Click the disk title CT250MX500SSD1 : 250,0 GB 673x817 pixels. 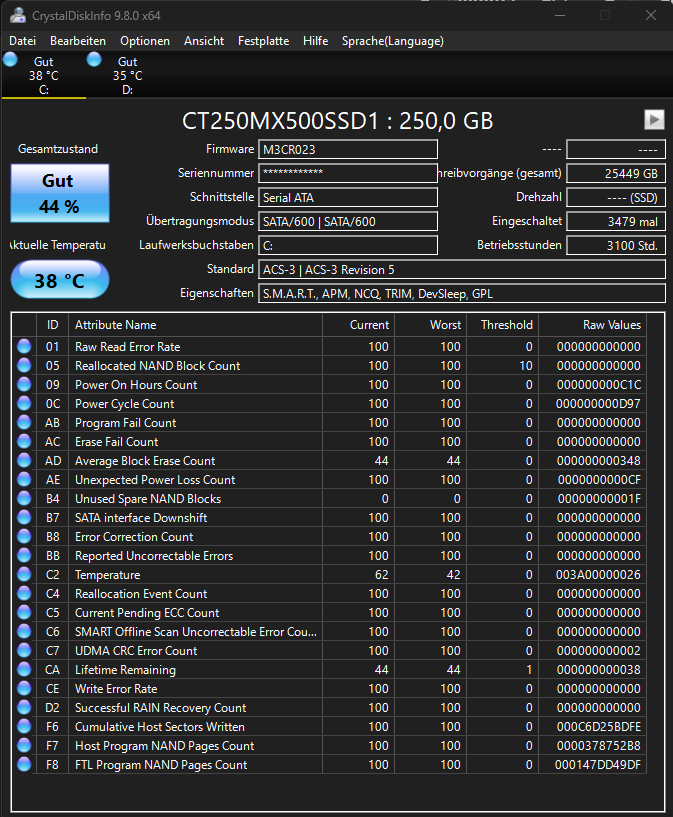click(338, 121)
